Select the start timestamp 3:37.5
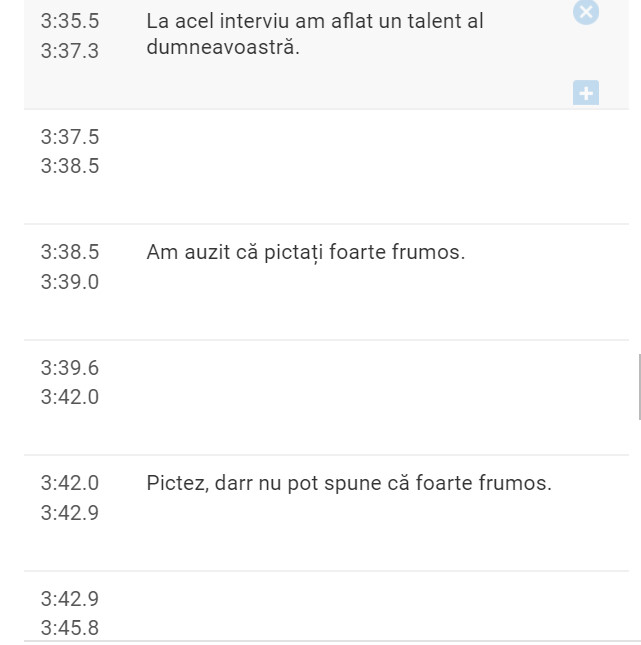This screenshot has width=641, height=645. (70, 137)
